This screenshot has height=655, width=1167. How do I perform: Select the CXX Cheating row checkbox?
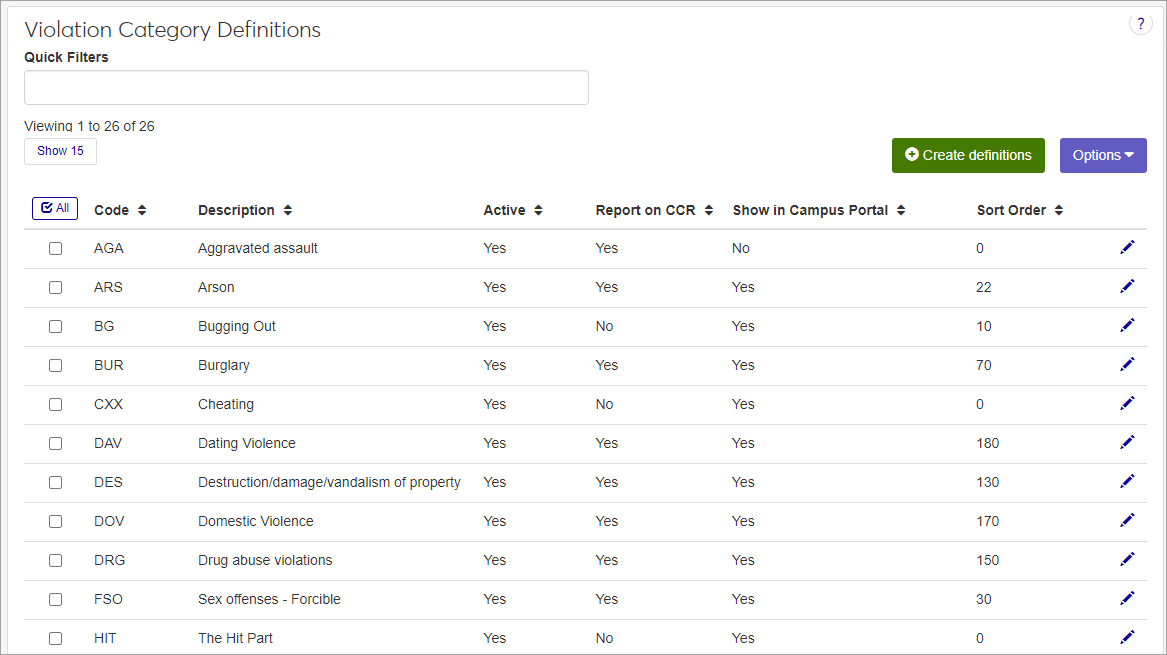(x=56, y=404)
